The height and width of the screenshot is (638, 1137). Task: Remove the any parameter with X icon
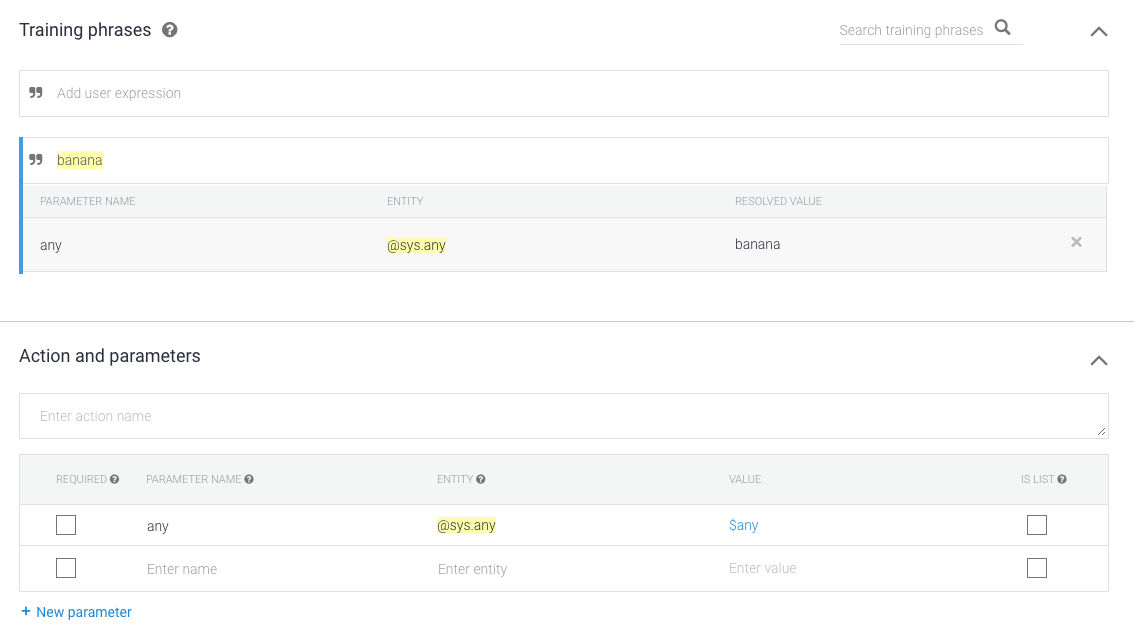[1076, 242]
